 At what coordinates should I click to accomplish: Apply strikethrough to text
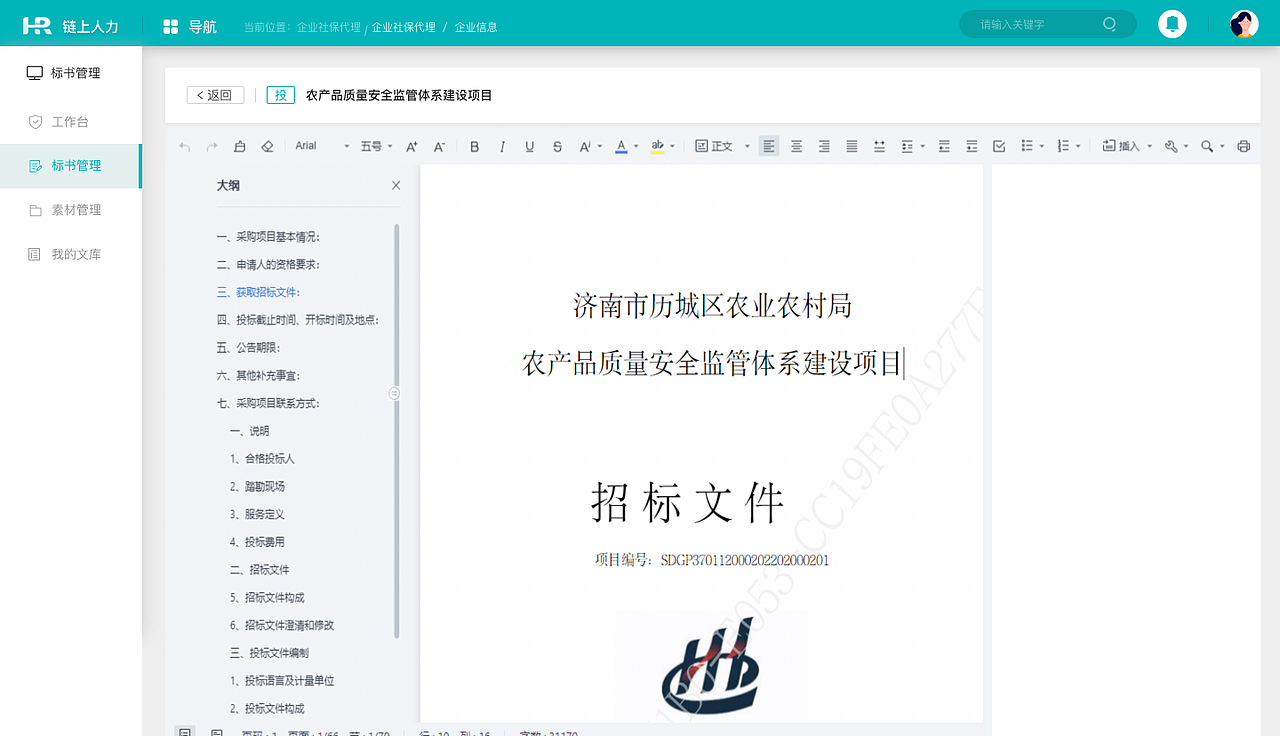point(557,145)
